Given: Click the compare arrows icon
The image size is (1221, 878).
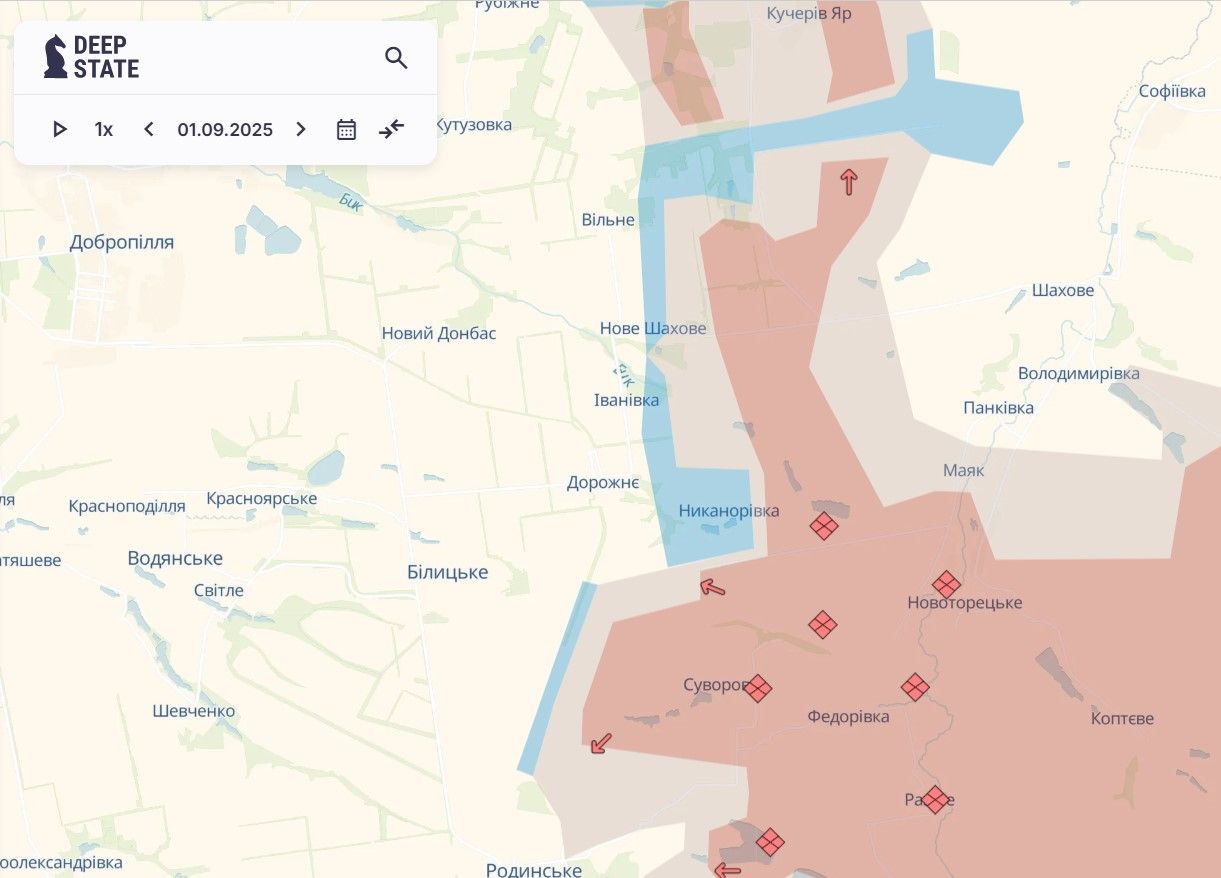Looking at the screenshot, I should (392, 129).
